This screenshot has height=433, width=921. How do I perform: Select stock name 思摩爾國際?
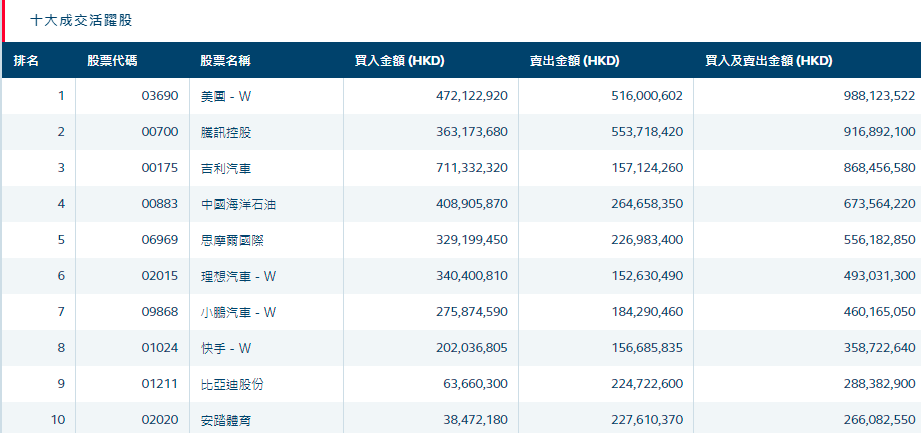coord(232,240)
